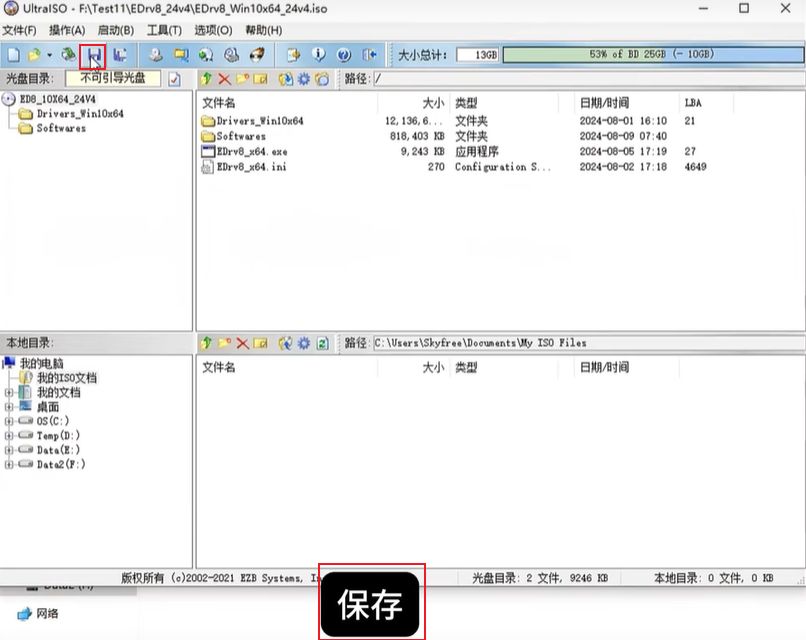The image size is (806, 640).
Task: Expand the OS(C:) drive tree node
Action: pyautogui.click(x=9, y=421)
